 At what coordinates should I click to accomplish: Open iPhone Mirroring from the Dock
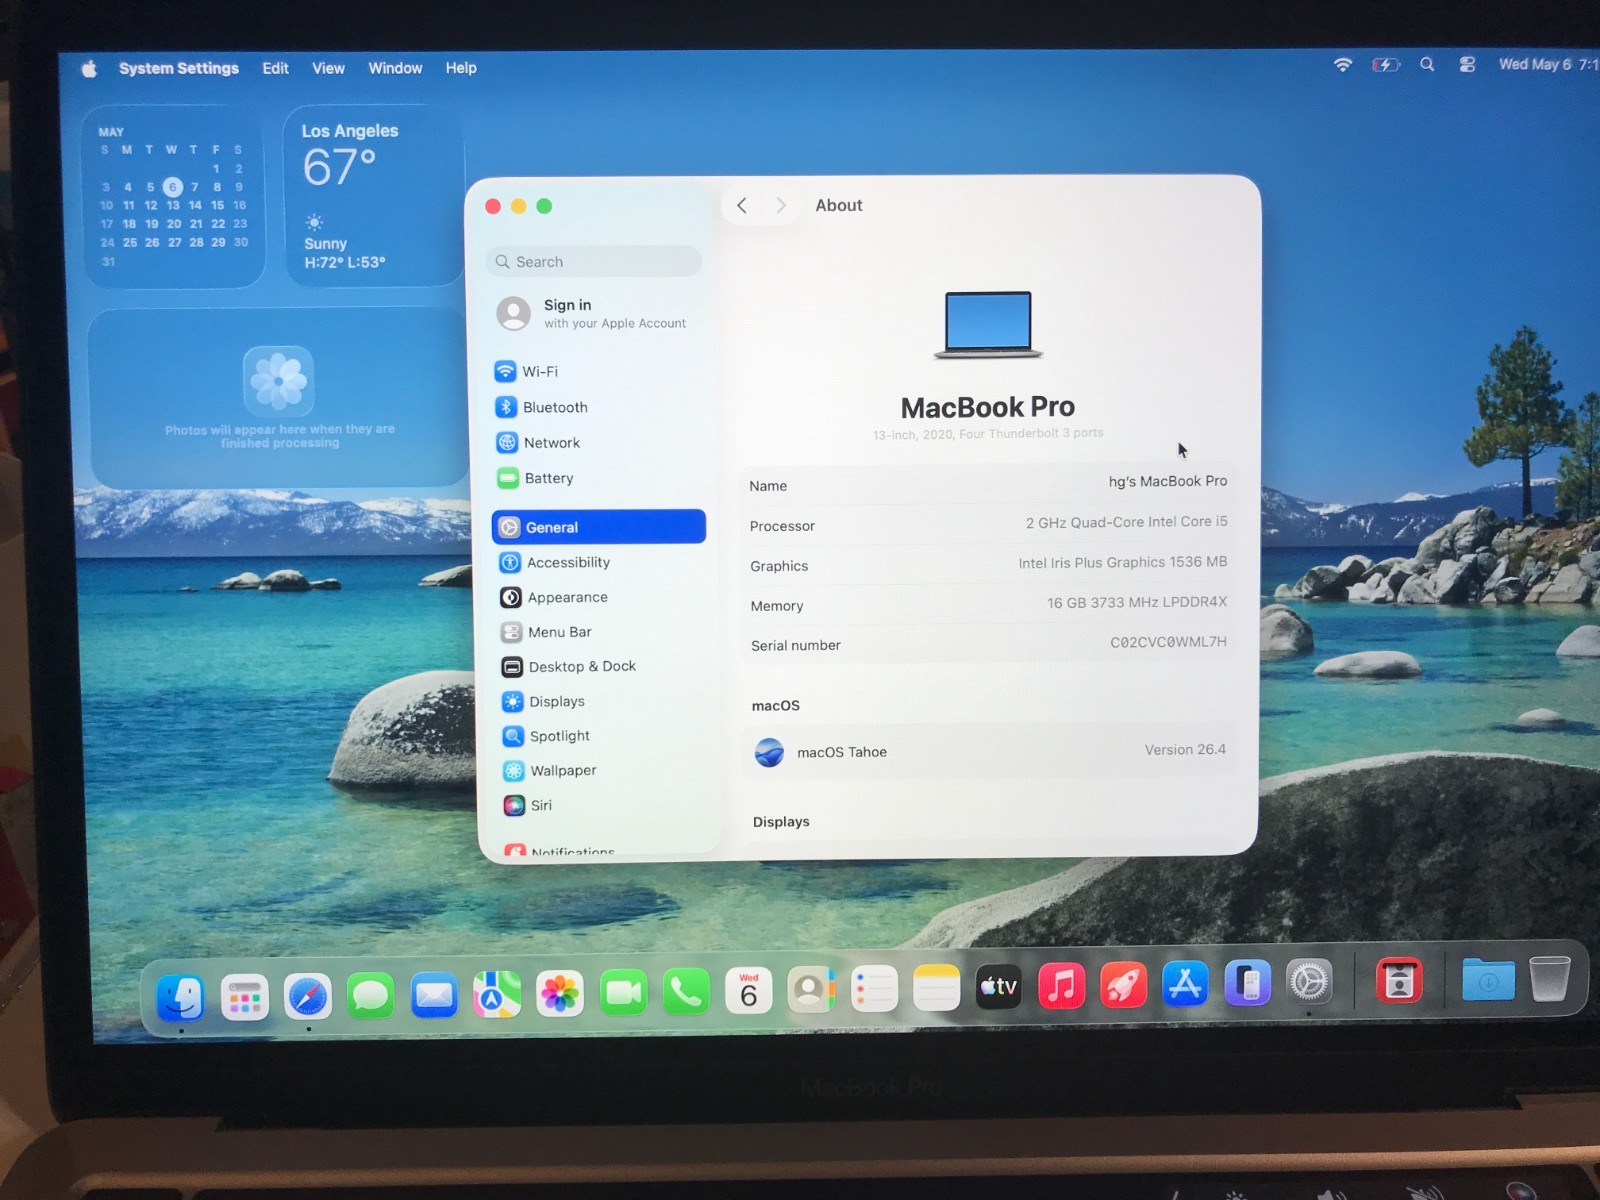click(1247, 983)
